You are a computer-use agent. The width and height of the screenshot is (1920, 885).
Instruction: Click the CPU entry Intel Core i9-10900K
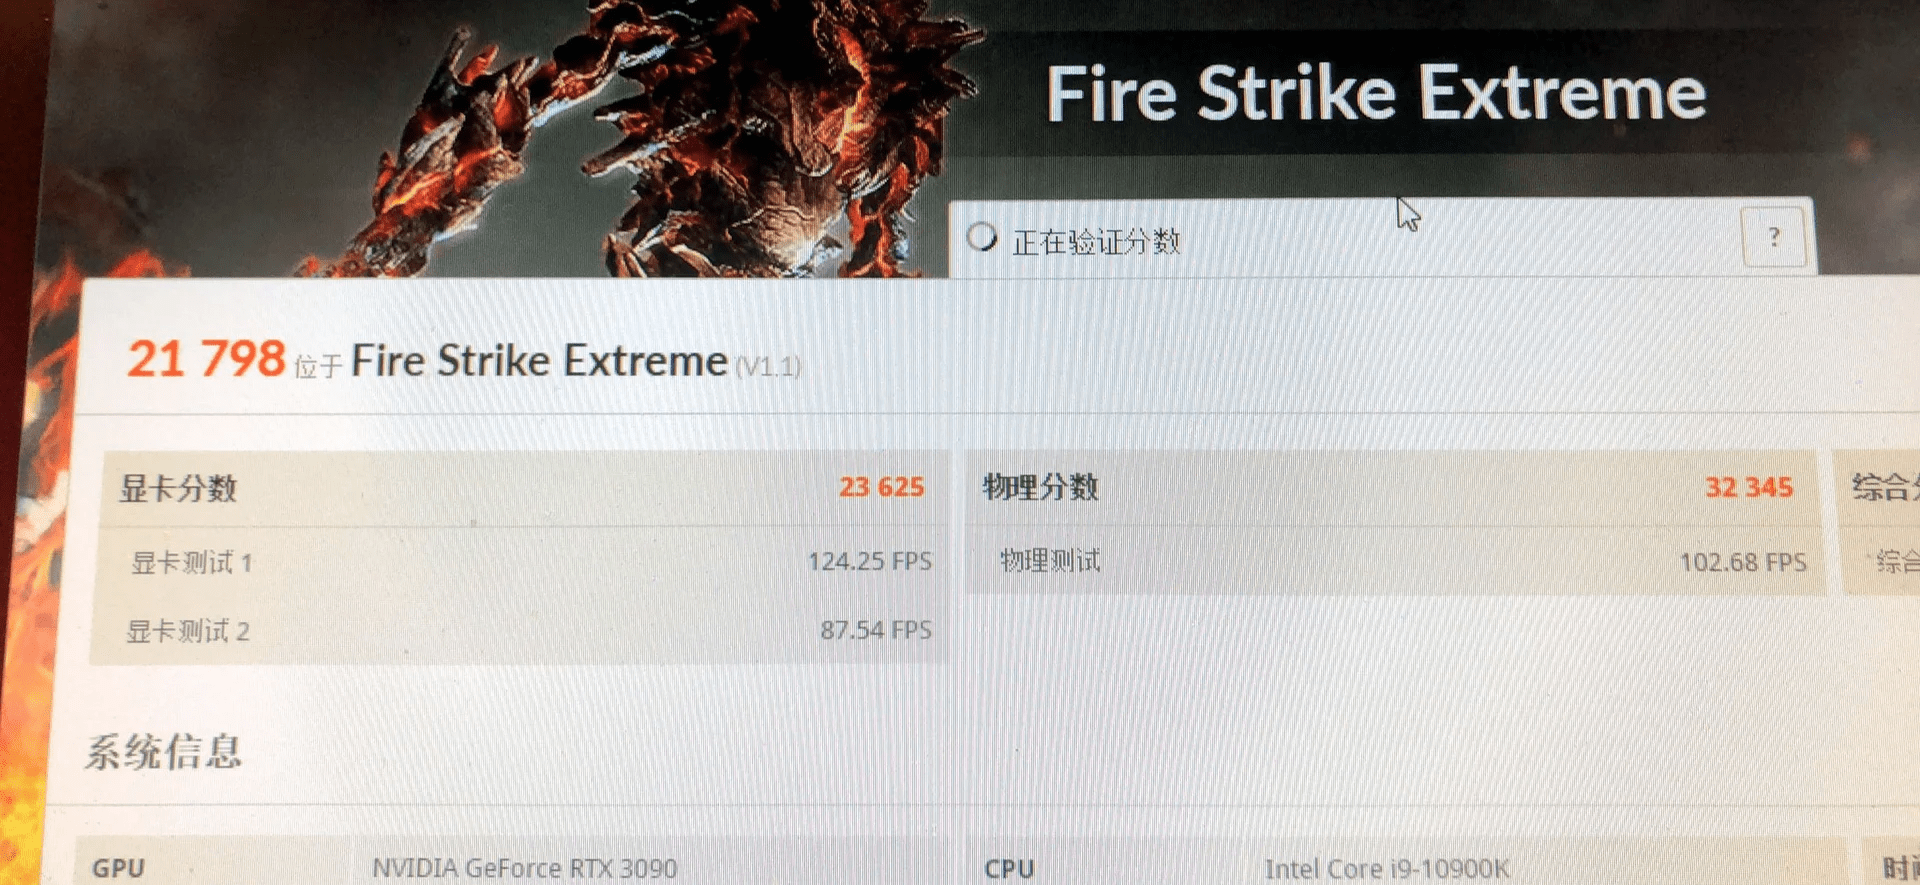[1387, 869]
